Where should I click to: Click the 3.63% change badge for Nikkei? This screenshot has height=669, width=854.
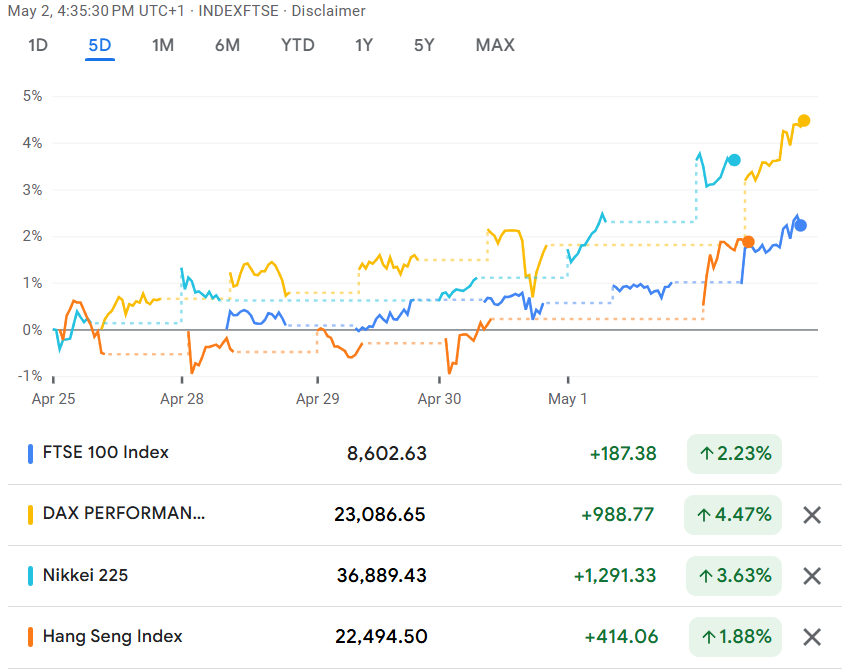point(734,576)
